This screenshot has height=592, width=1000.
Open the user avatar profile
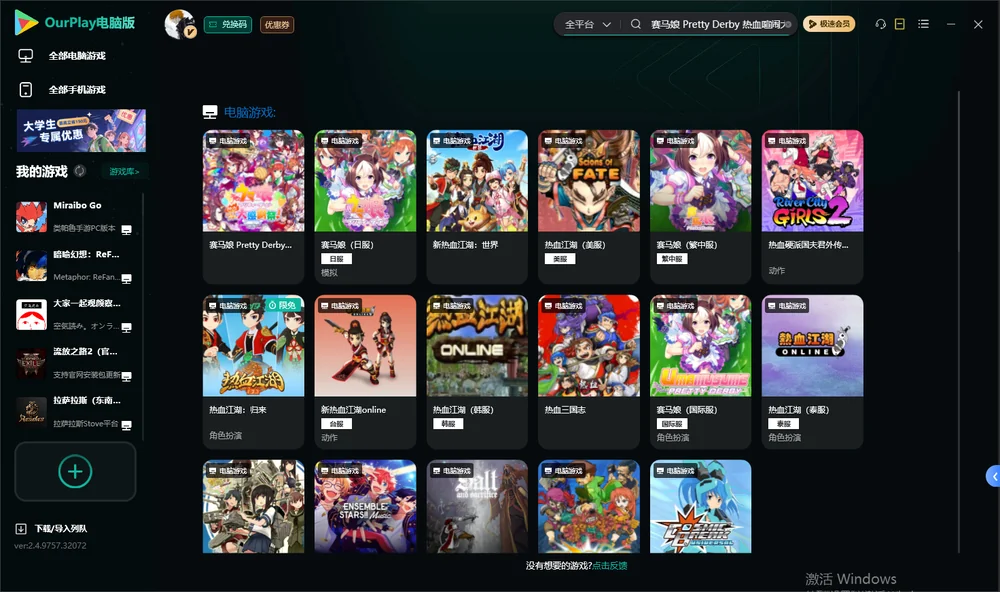point(180,24)
